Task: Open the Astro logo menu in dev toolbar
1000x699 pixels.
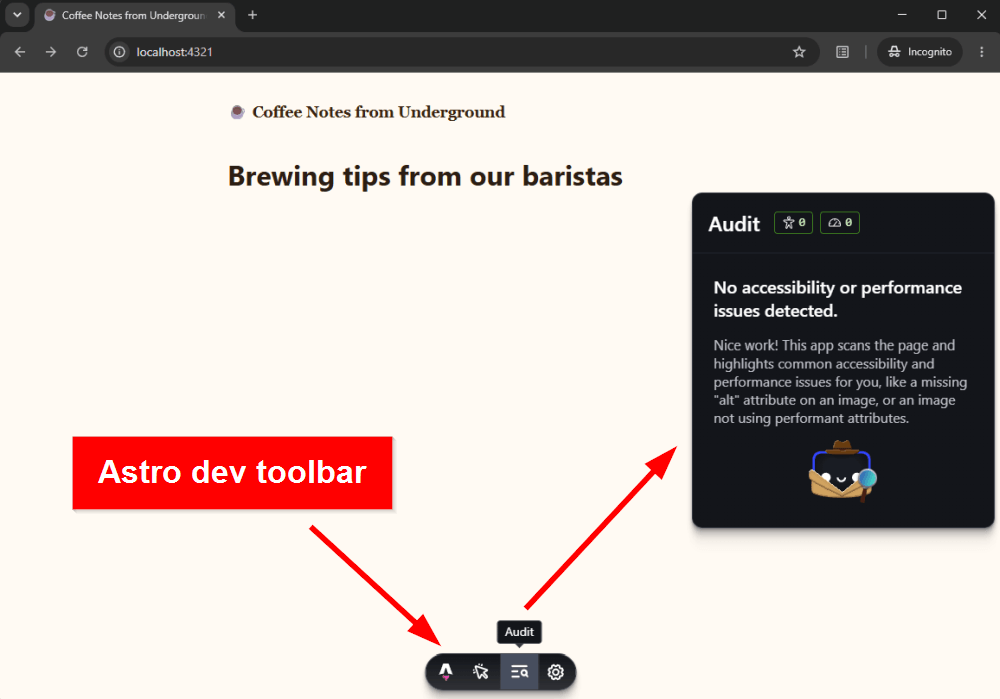Action: [446, 672]
